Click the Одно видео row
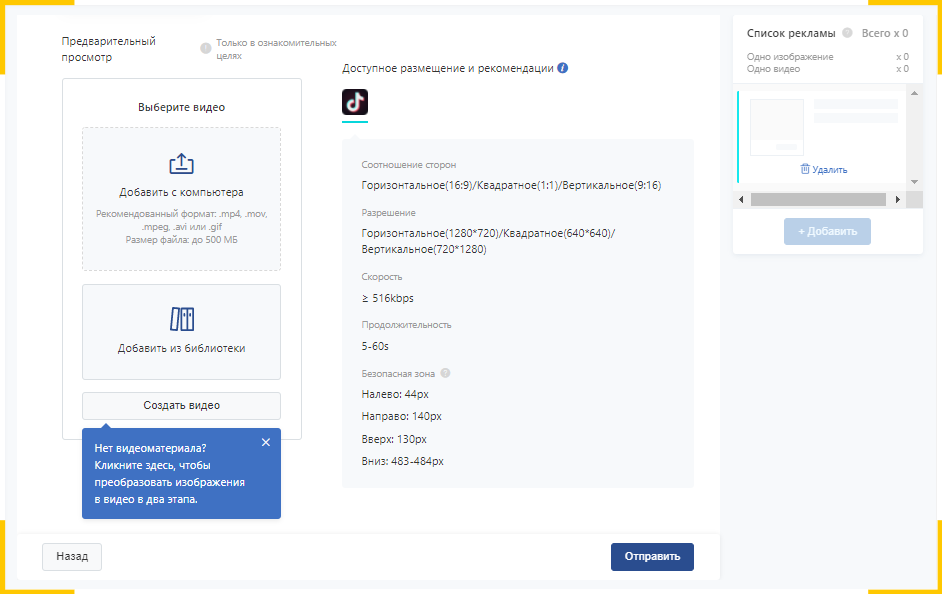The height and width of the screenshot is (594, 942). pyautogui.click(x=827, y=68)
